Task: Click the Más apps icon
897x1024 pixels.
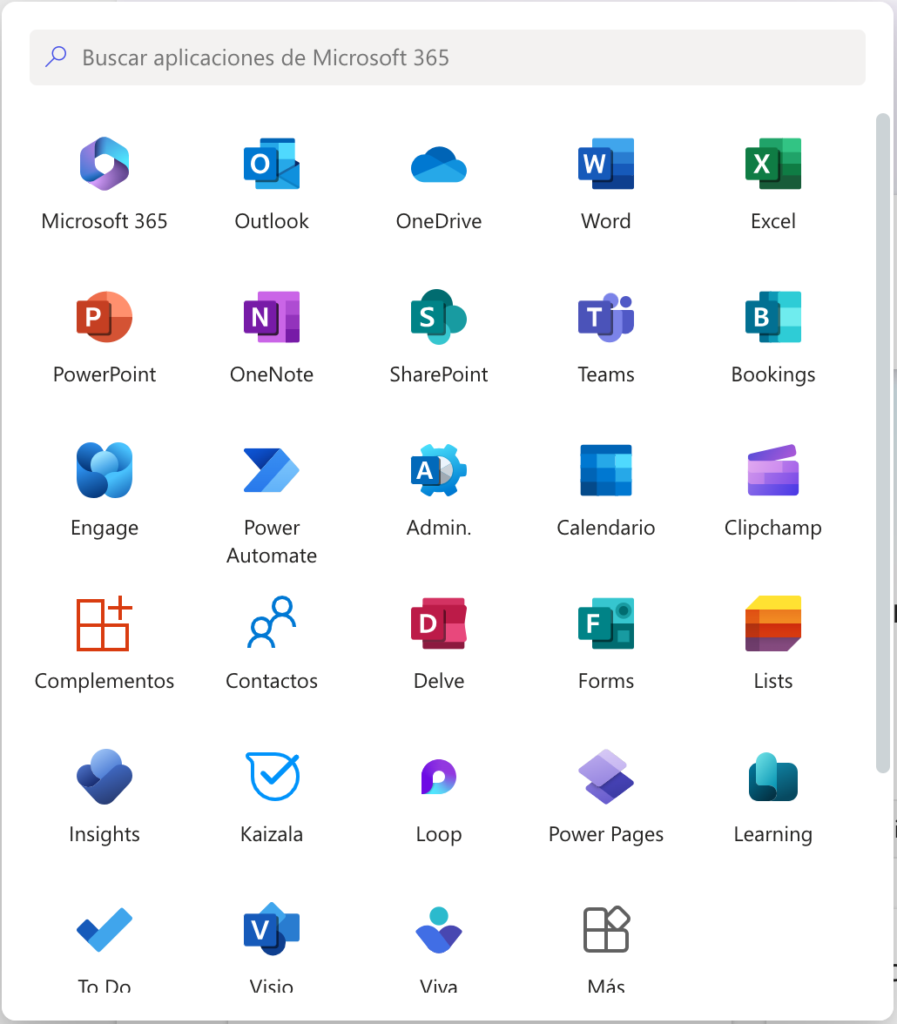Action: (x=606, y=929)
